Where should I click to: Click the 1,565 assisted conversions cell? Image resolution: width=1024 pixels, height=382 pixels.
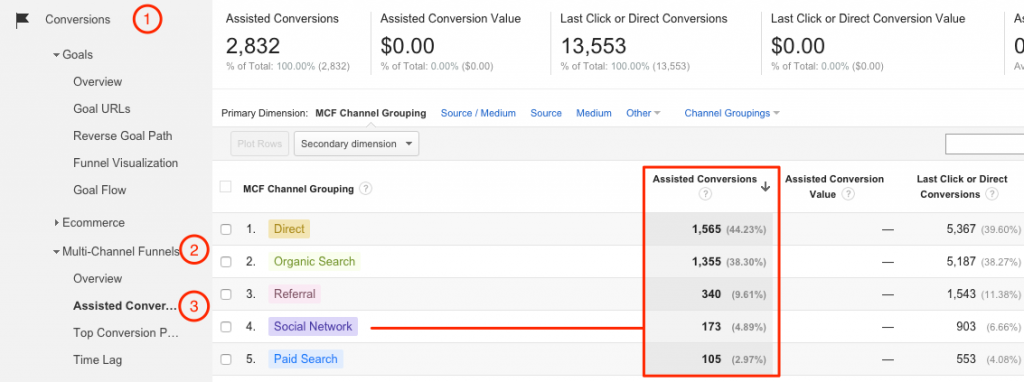pyautogui.click(x=706, y=229)
